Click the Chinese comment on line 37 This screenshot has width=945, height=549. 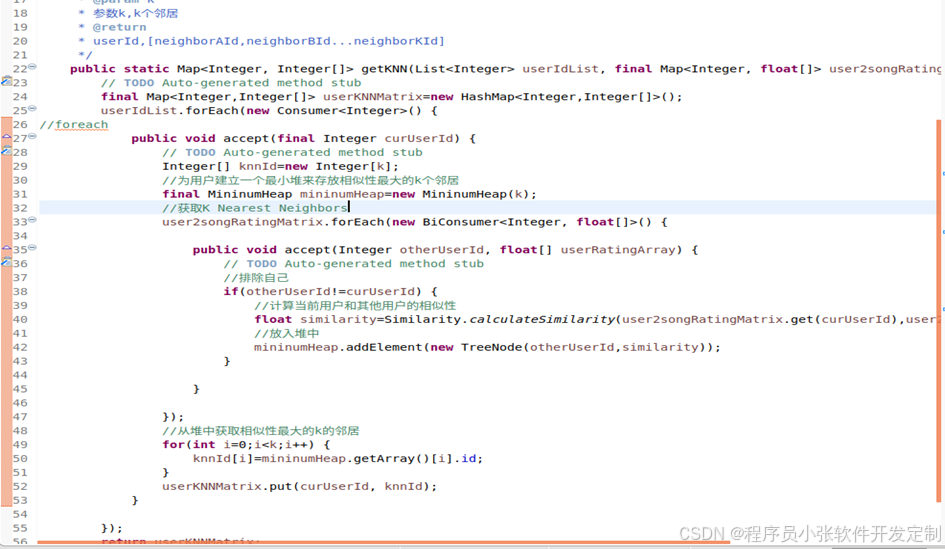256,278
